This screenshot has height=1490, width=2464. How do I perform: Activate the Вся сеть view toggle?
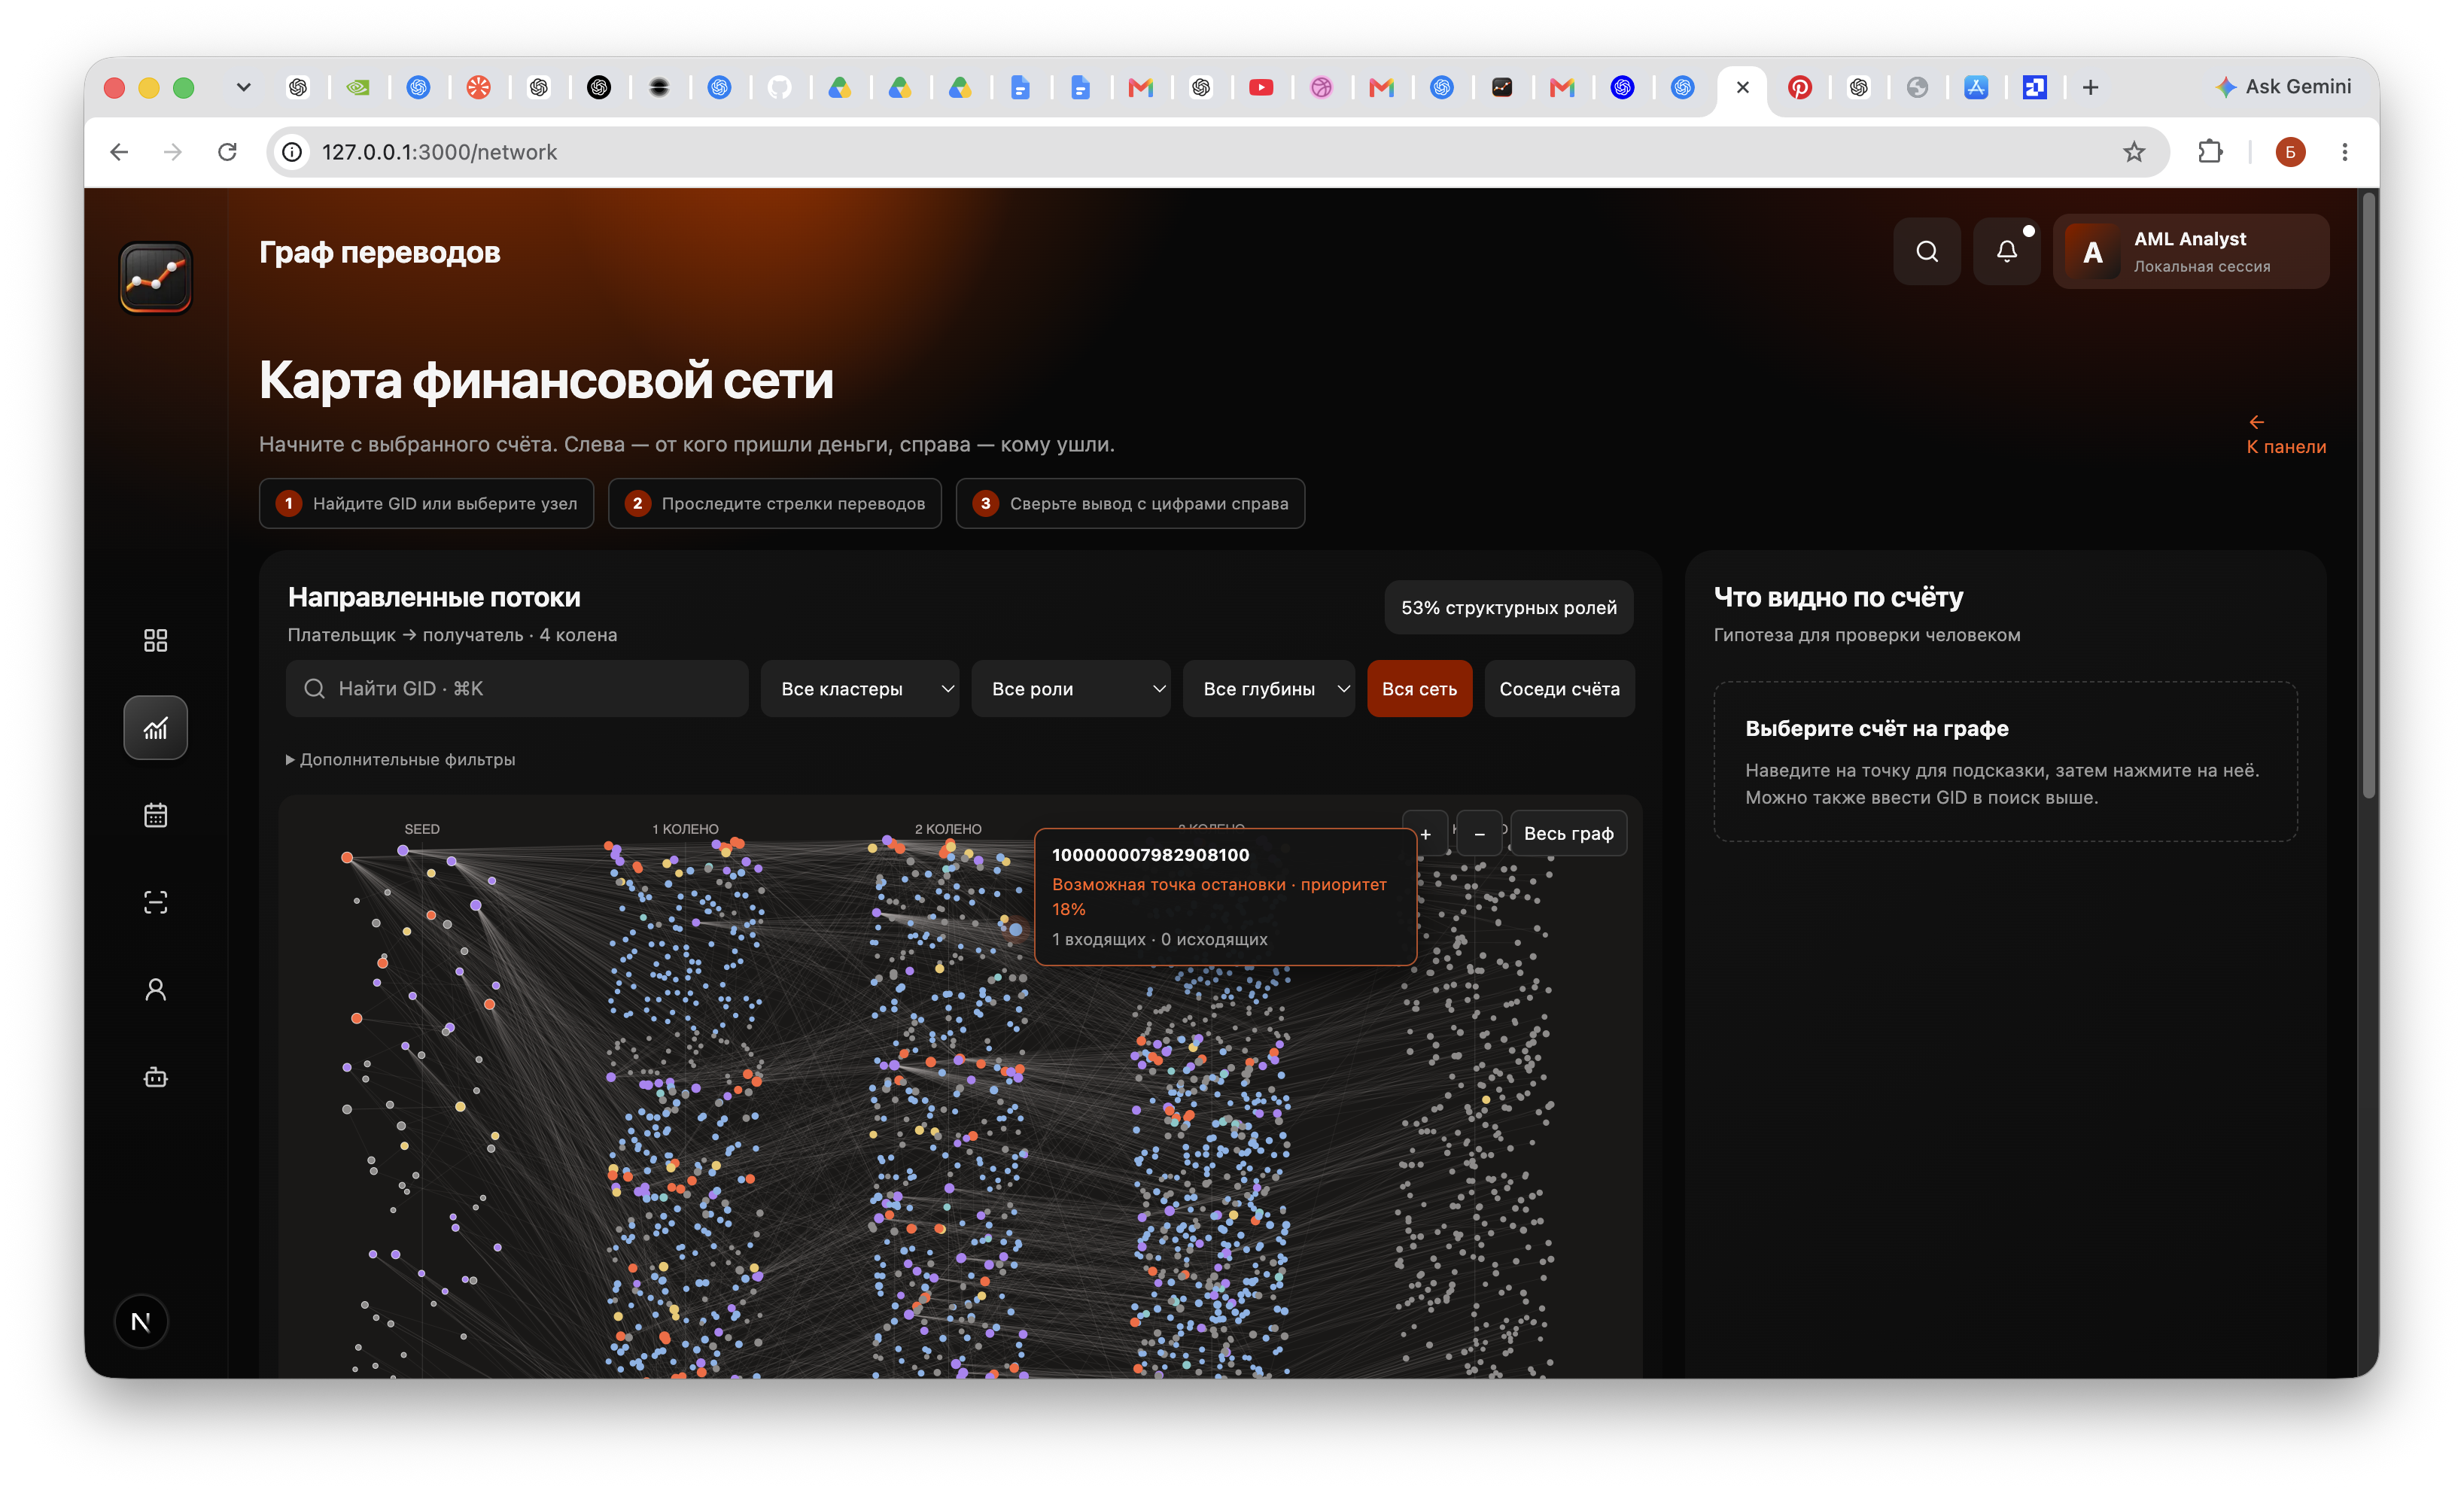1419,689
